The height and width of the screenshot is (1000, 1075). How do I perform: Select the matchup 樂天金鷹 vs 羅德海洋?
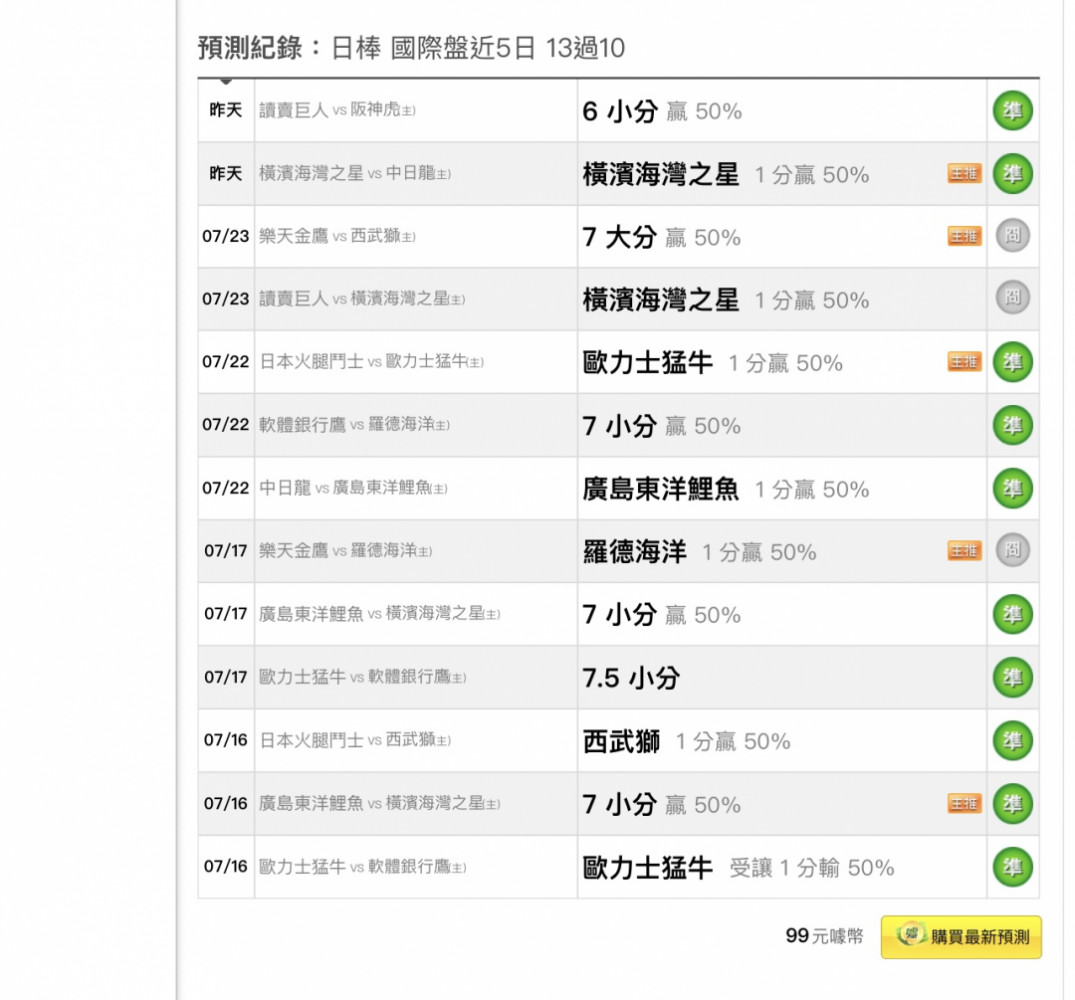tap(346, 550)
